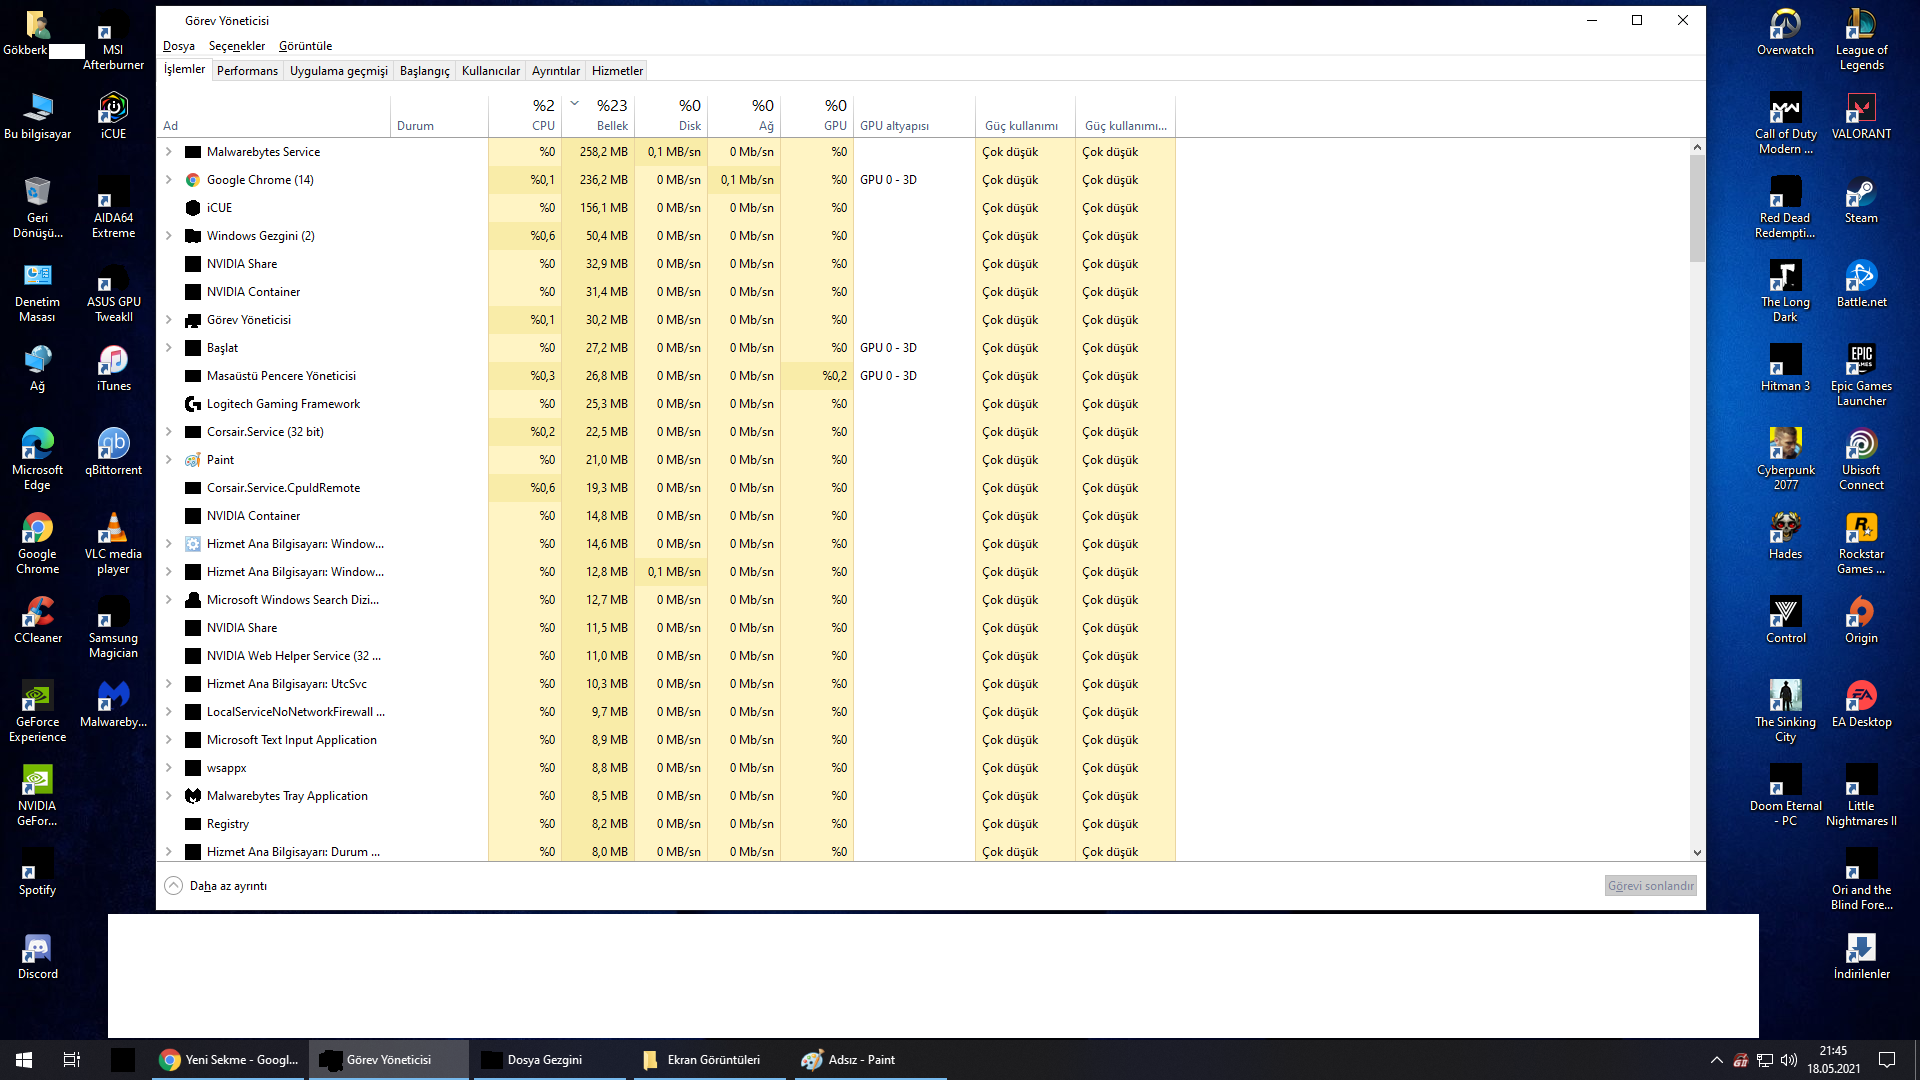Viewport: 1920px width, 1080px height.
Task: Select the qBittorrent desktop icon
Action: tap(113, 452)
